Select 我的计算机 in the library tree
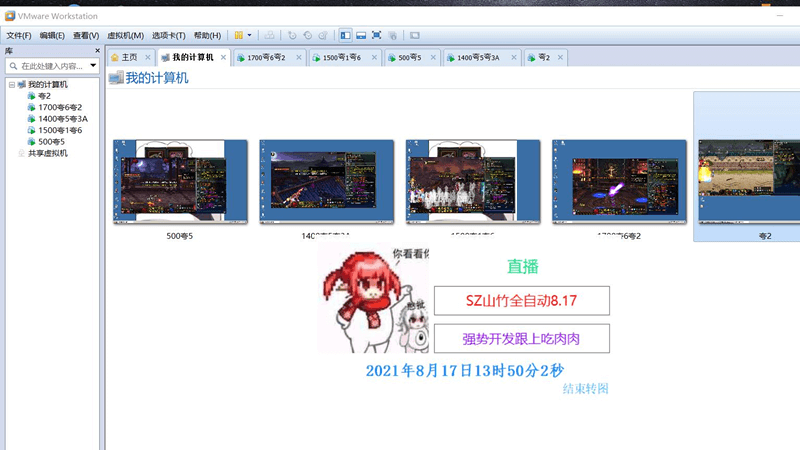The height and width of the screenshot is (450, 800). tap(47, 85)
